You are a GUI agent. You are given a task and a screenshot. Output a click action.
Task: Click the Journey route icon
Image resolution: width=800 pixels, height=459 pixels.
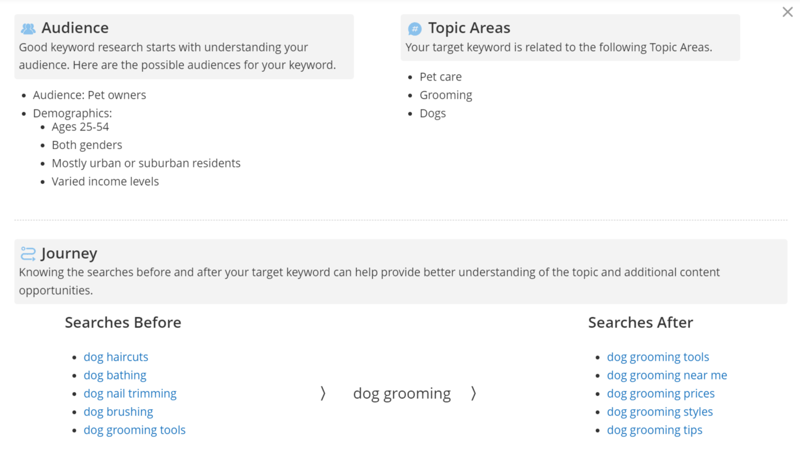[x=28, y=253]
